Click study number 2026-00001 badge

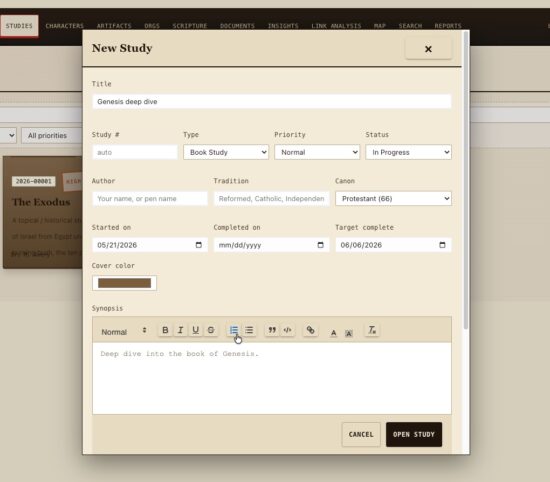coord(34,181)
